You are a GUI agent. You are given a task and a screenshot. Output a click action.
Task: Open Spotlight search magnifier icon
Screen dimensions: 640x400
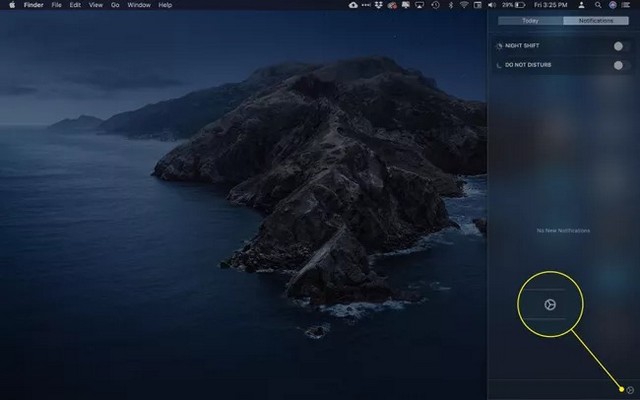tap(598, 5)
